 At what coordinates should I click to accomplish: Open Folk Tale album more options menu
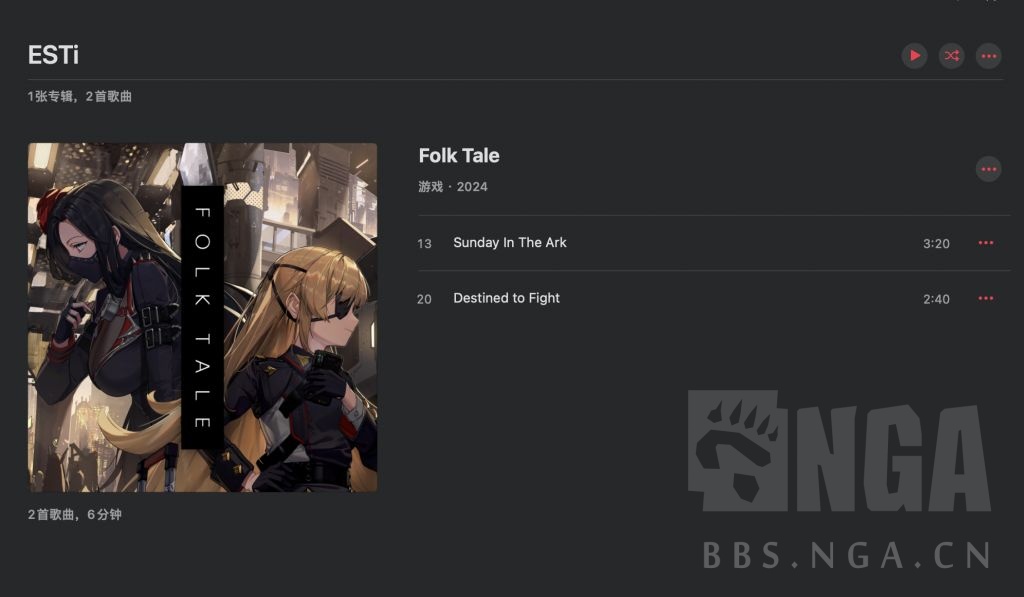click(x=989, y=169)
